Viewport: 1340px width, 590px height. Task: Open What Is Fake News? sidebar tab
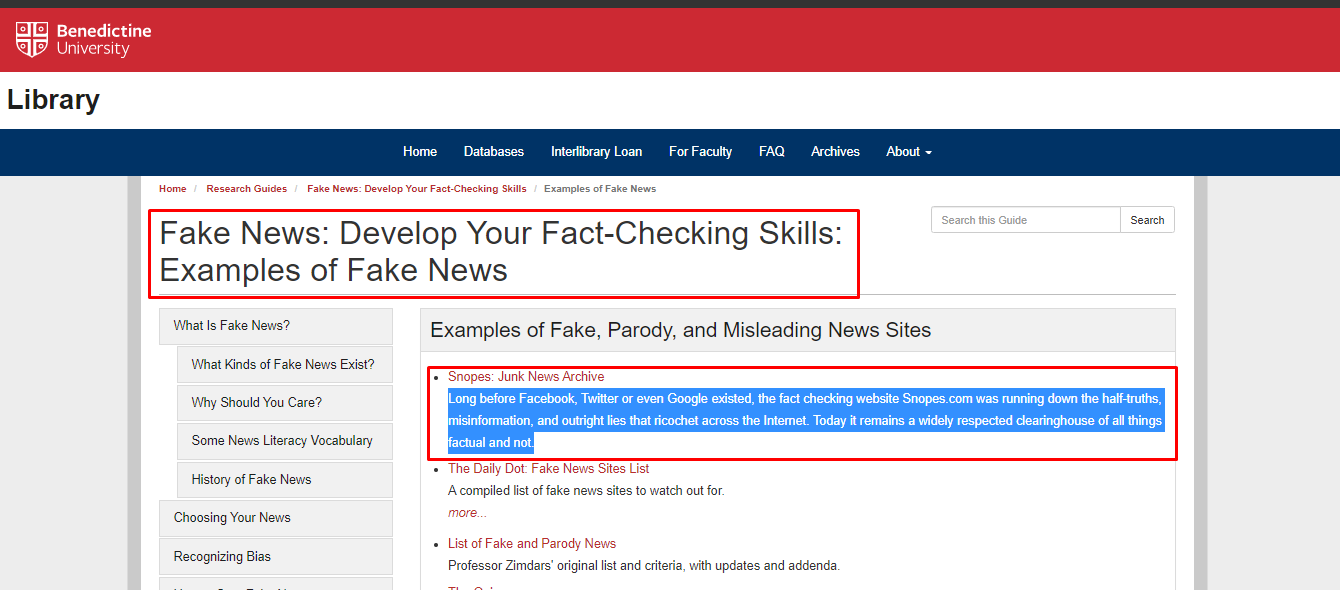coord(276,326)
